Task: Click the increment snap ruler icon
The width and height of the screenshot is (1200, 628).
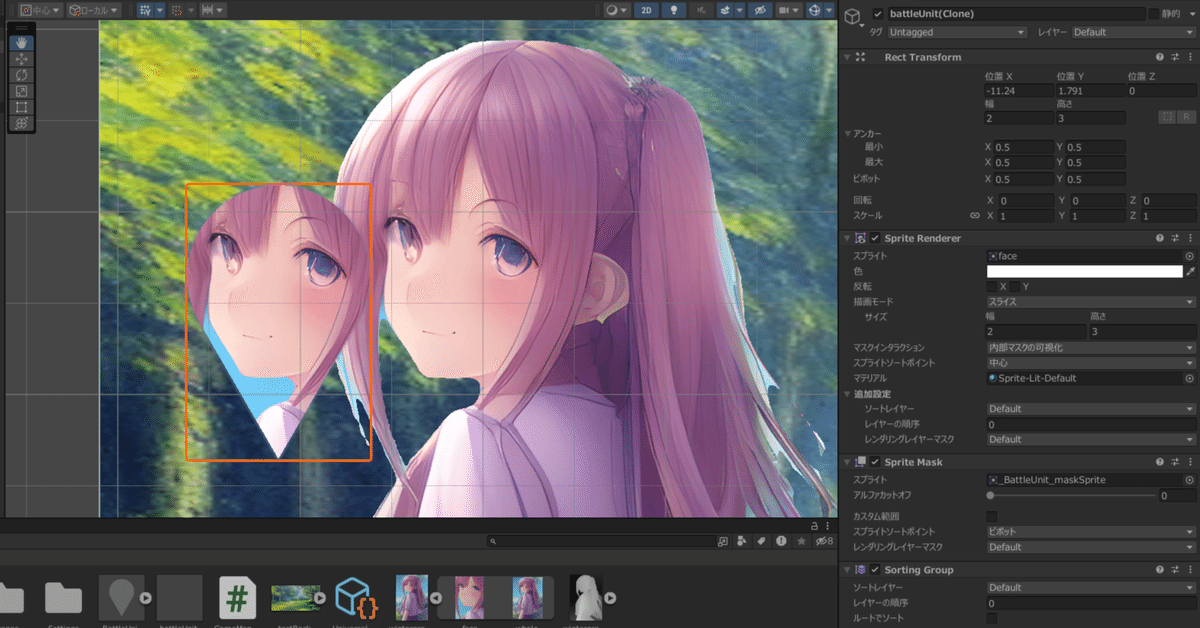Action: [209, 10]
